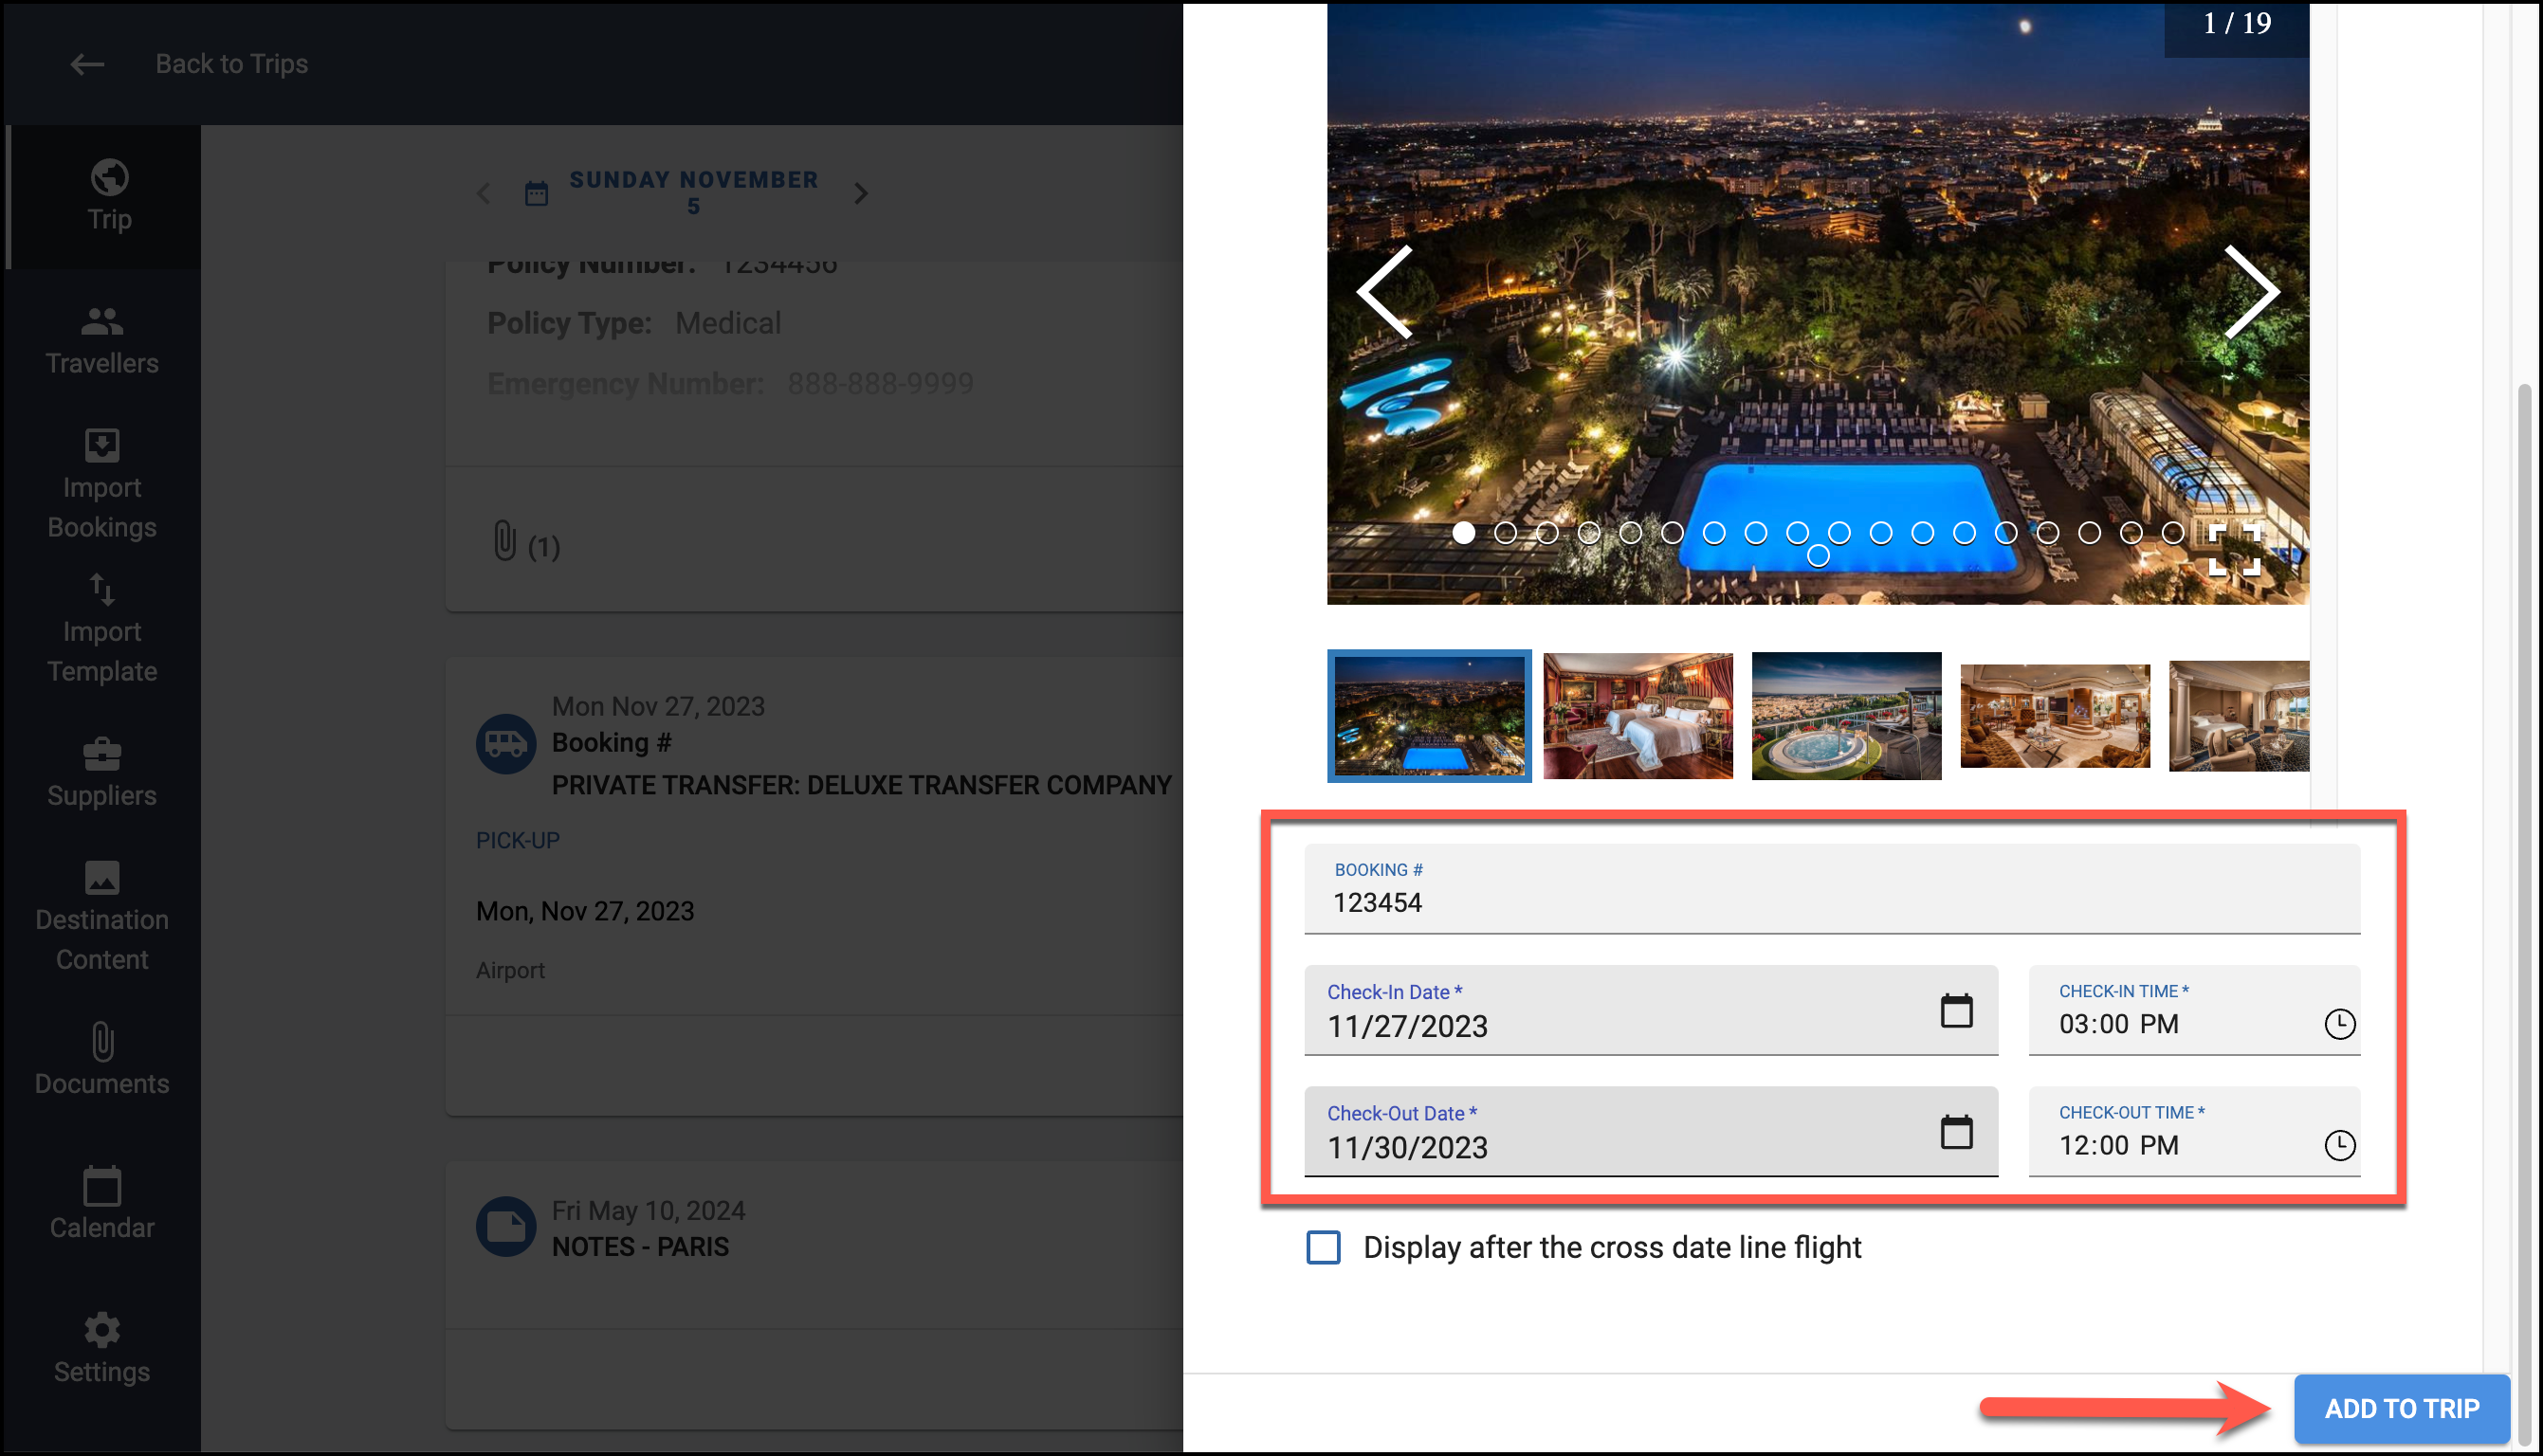
Task: Click the Emergency Number 888-888-9999 text
Action: tap(730, 383)
